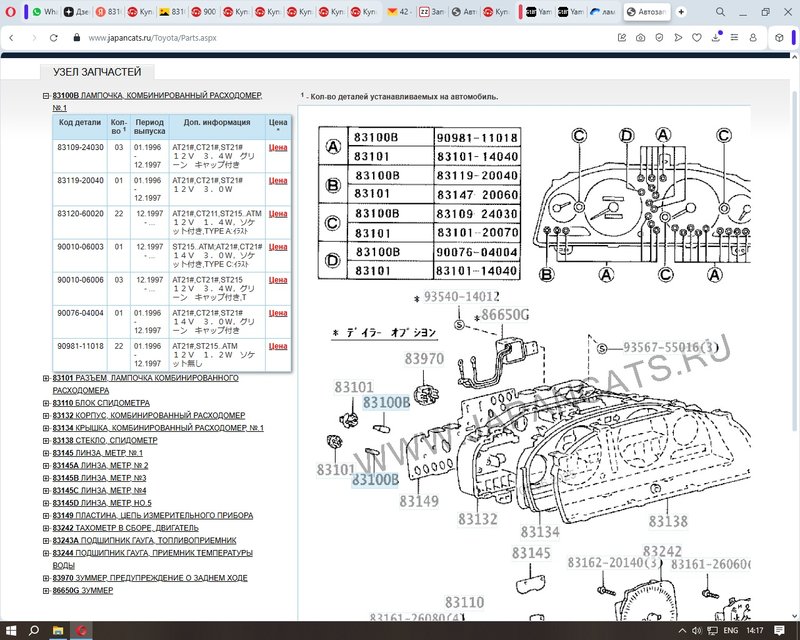
Task: Open the easy setup sliders icon
Action: [x=734, y=37]
